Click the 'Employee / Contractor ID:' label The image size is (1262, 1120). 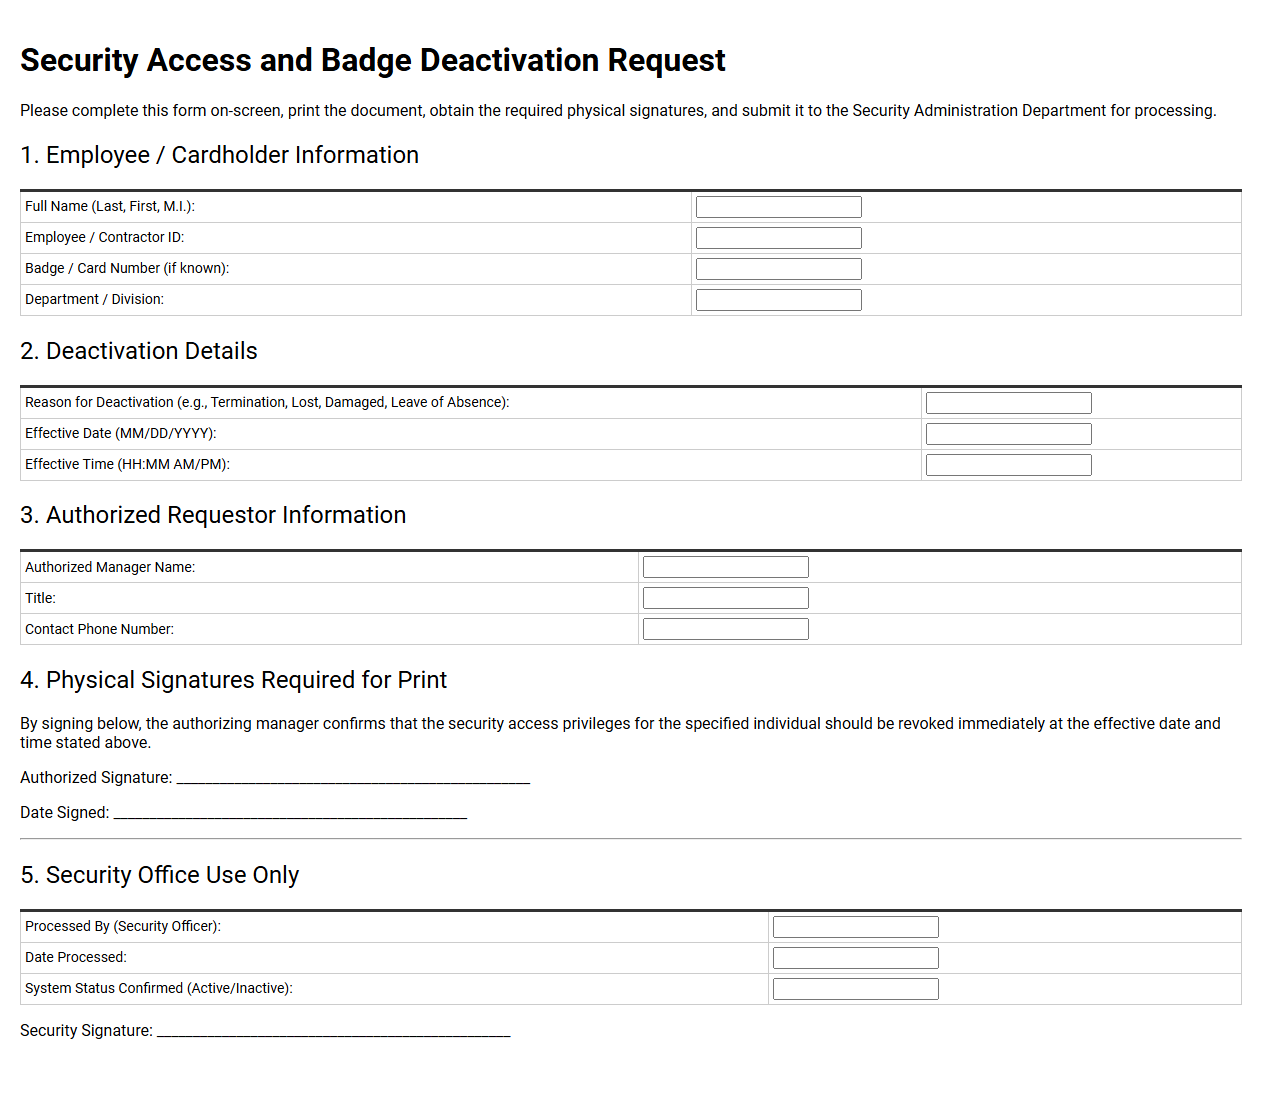pos(105,237)
